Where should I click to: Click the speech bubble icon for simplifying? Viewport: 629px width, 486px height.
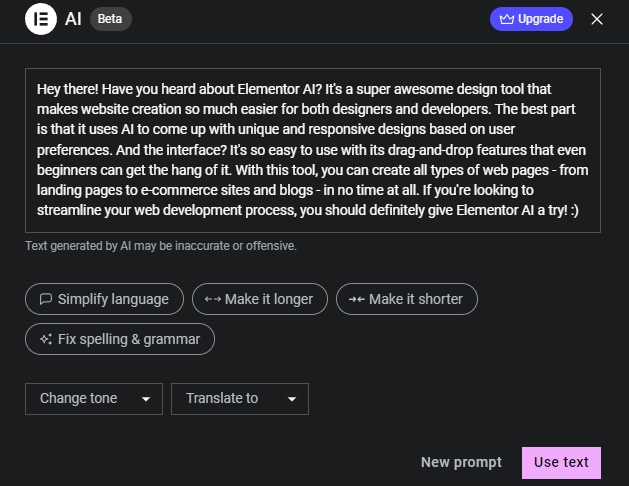point(45,299)
